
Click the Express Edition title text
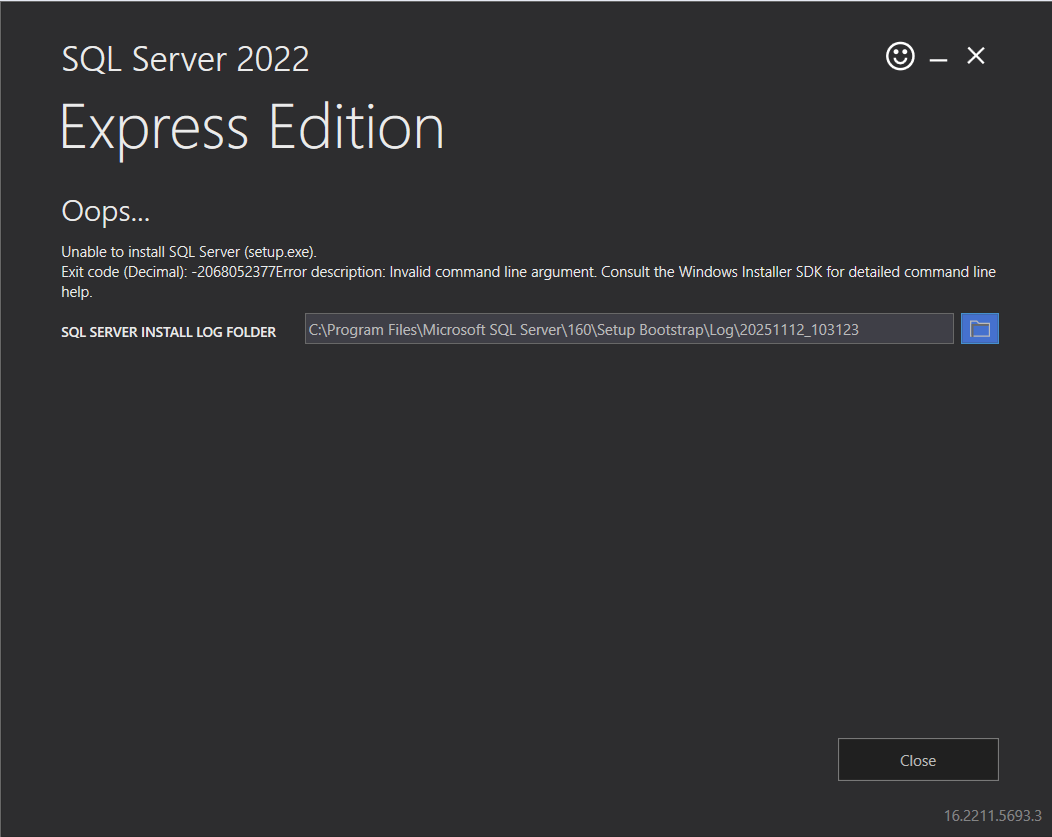pos(252,127)
